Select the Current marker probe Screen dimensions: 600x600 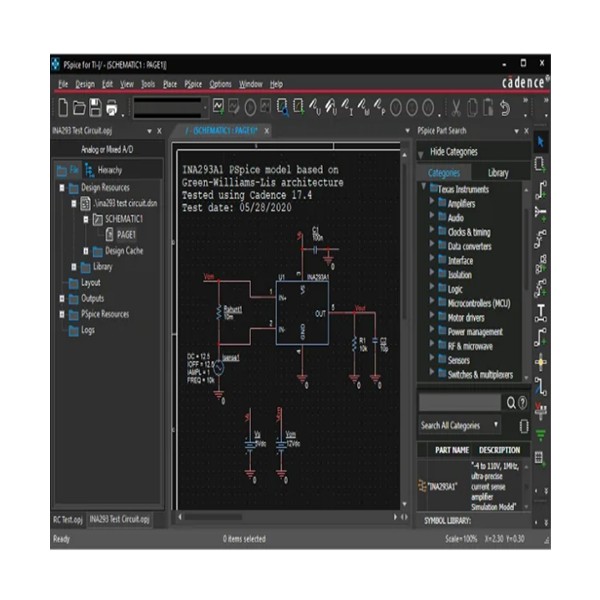(x=347, y=107)
